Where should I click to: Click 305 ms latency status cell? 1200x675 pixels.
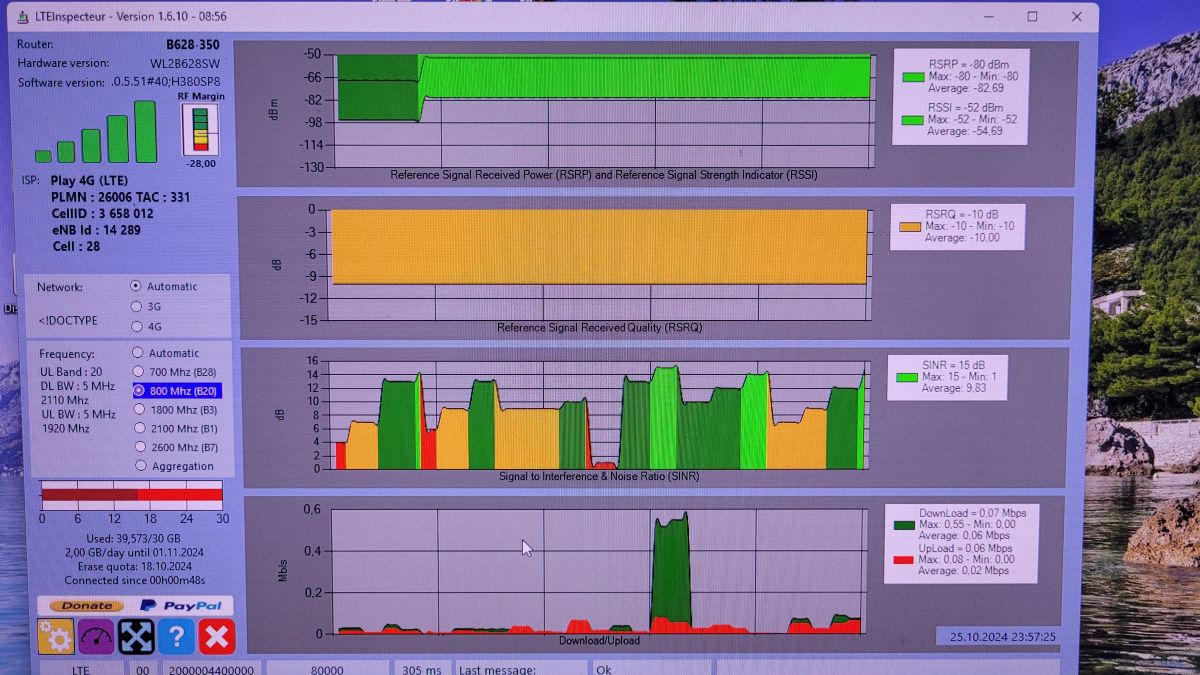420,669
